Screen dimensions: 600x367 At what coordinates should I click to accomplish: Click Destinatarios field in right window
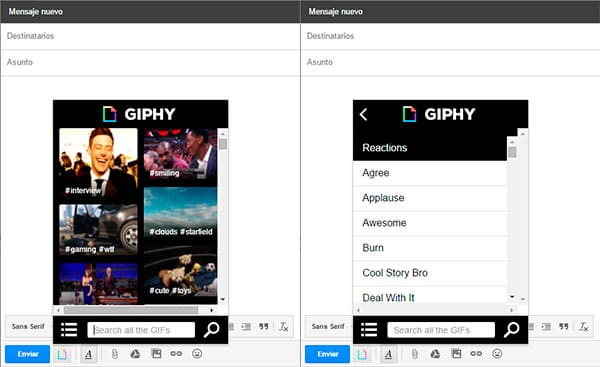450,36
